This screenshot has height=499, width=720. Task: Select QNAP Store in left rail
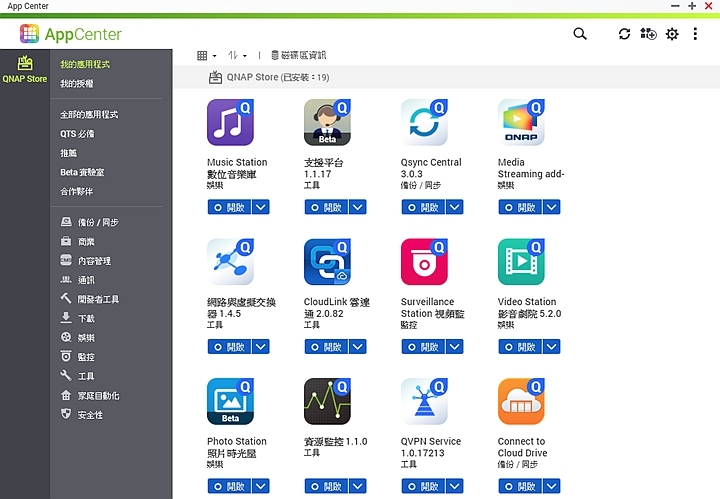25,69
